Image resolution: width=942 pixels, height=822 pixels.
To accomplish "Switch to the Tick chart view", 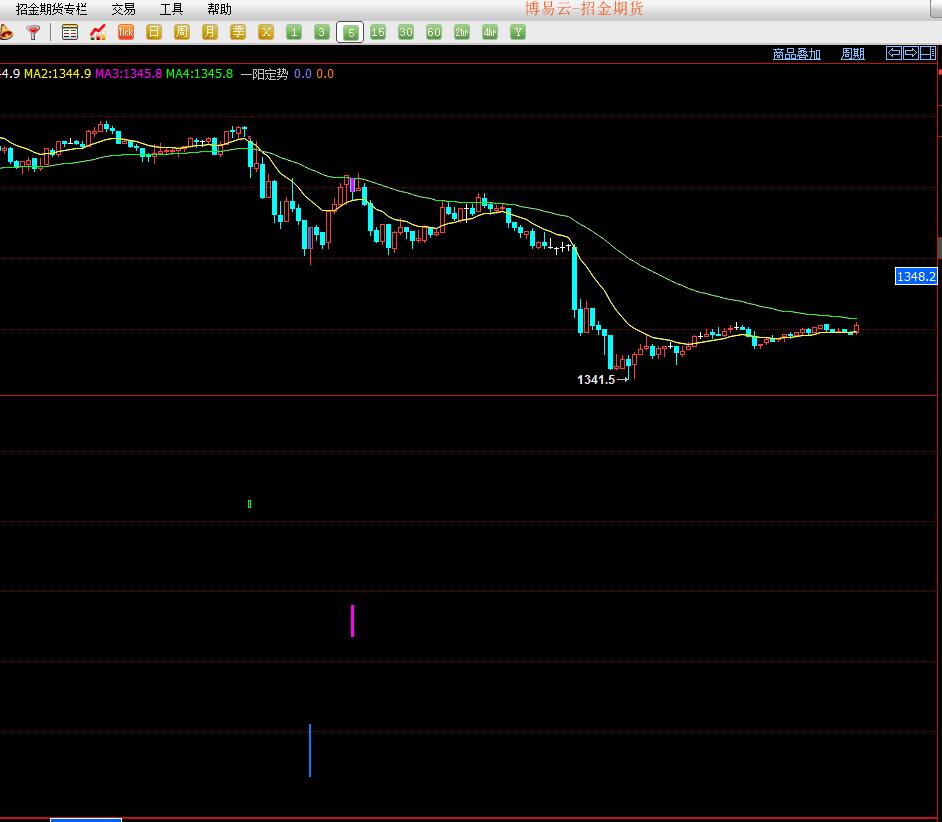I will coord(126,32).
